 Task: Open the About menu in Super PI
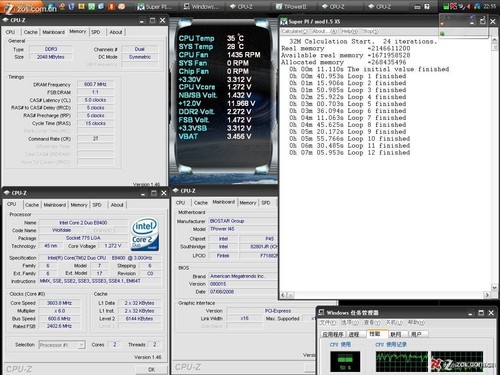(324, 31)
